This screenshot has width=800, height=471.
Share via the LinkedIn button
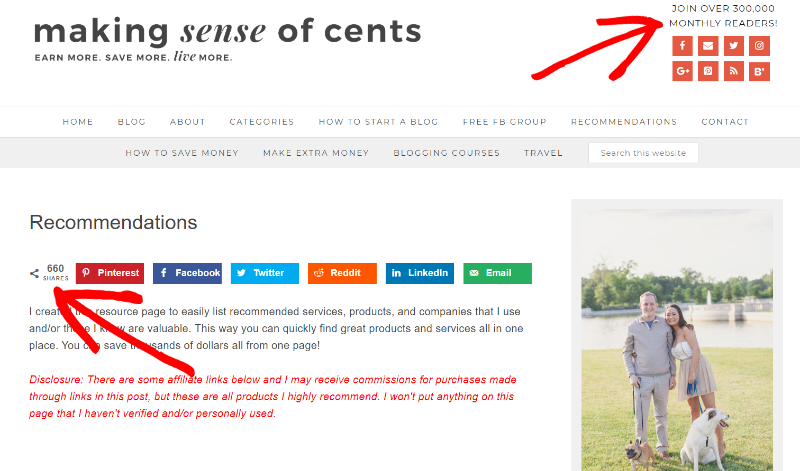(420, 273)
